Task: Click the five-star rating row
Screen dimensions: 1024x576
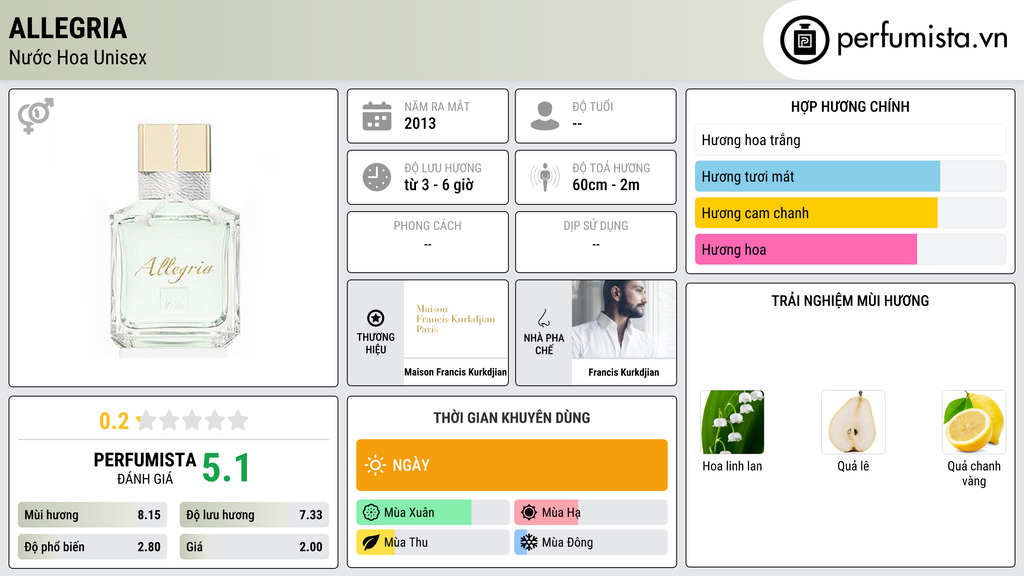Action: click(192, 421)
